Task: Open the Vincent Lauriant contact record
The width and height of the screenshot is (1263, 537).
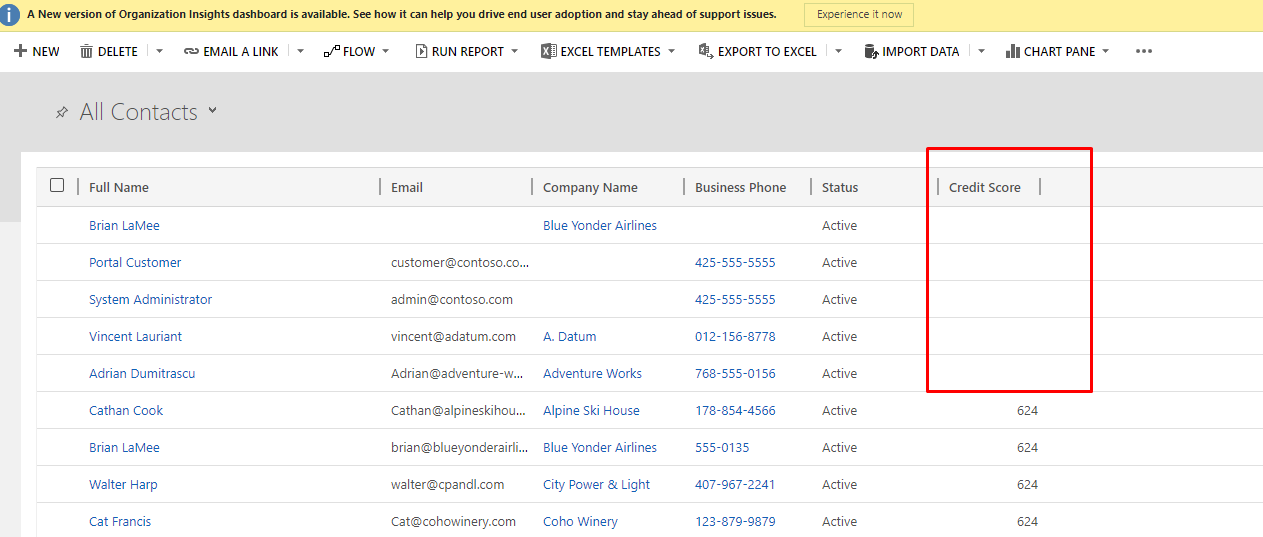Action: [x=135, y=337]
